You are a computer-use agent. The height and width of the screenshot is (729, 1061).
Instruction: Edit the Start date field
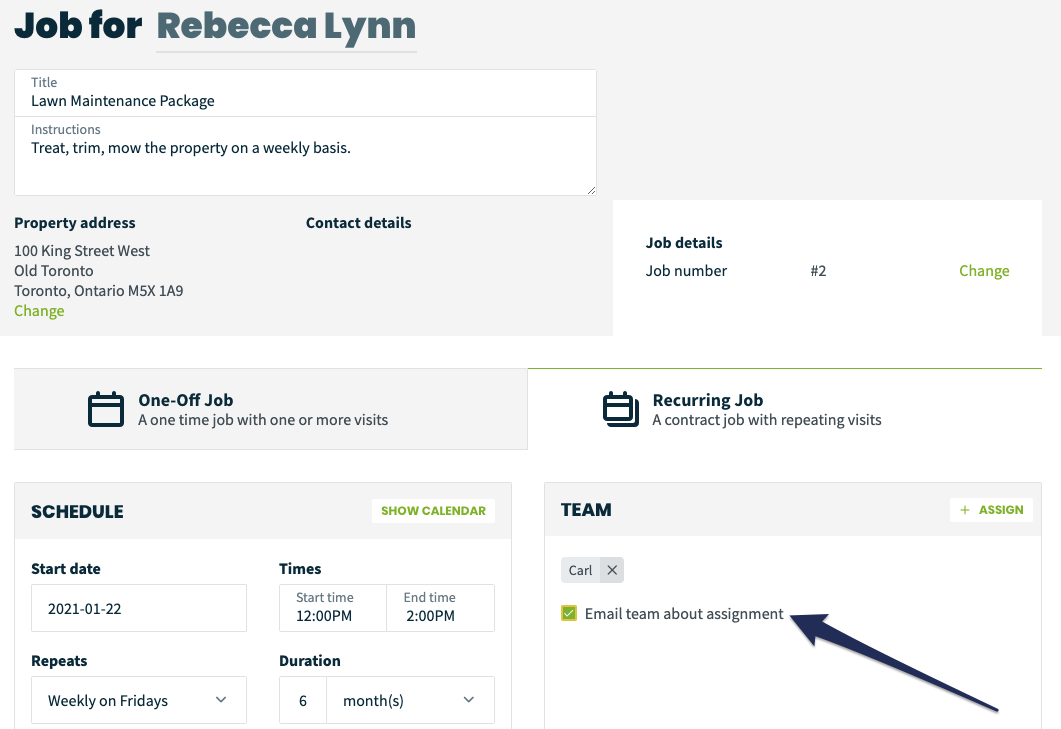click(x=138, y=607)
